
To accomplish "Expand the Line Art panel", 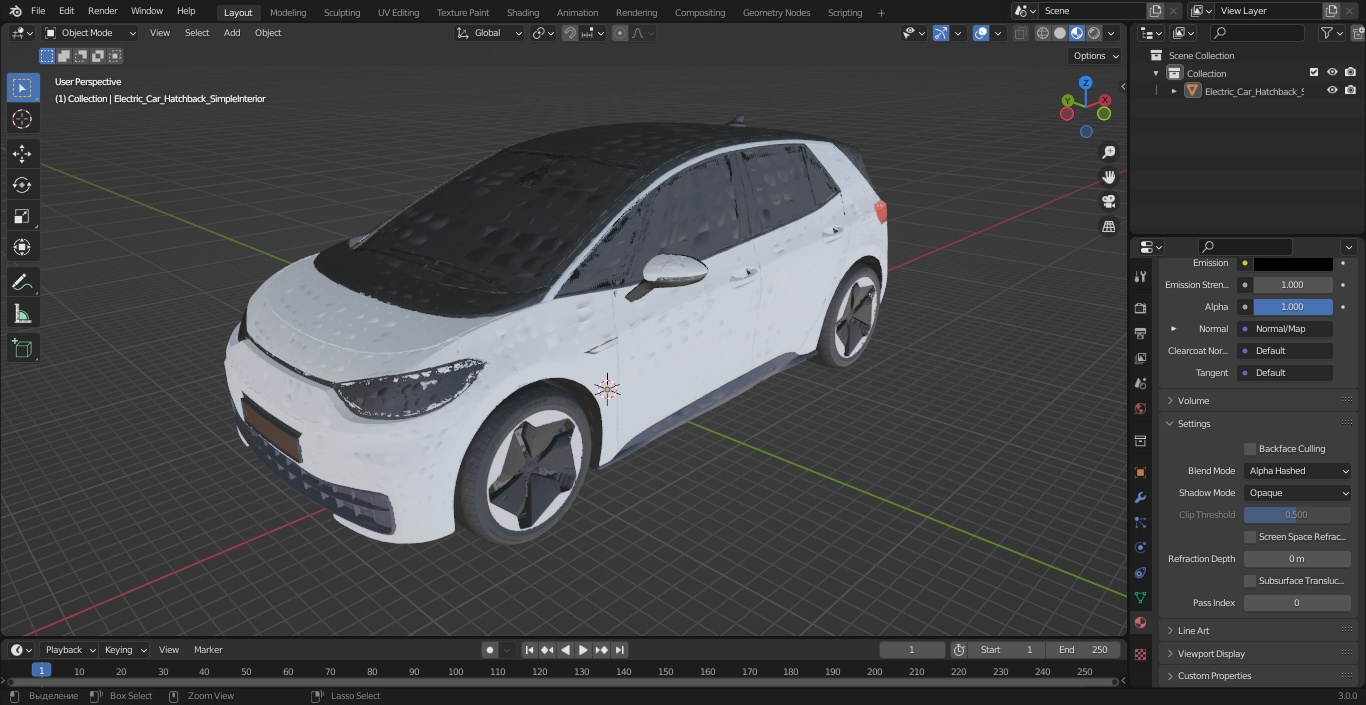I will pyautogui.click(x=1258, y=631).
